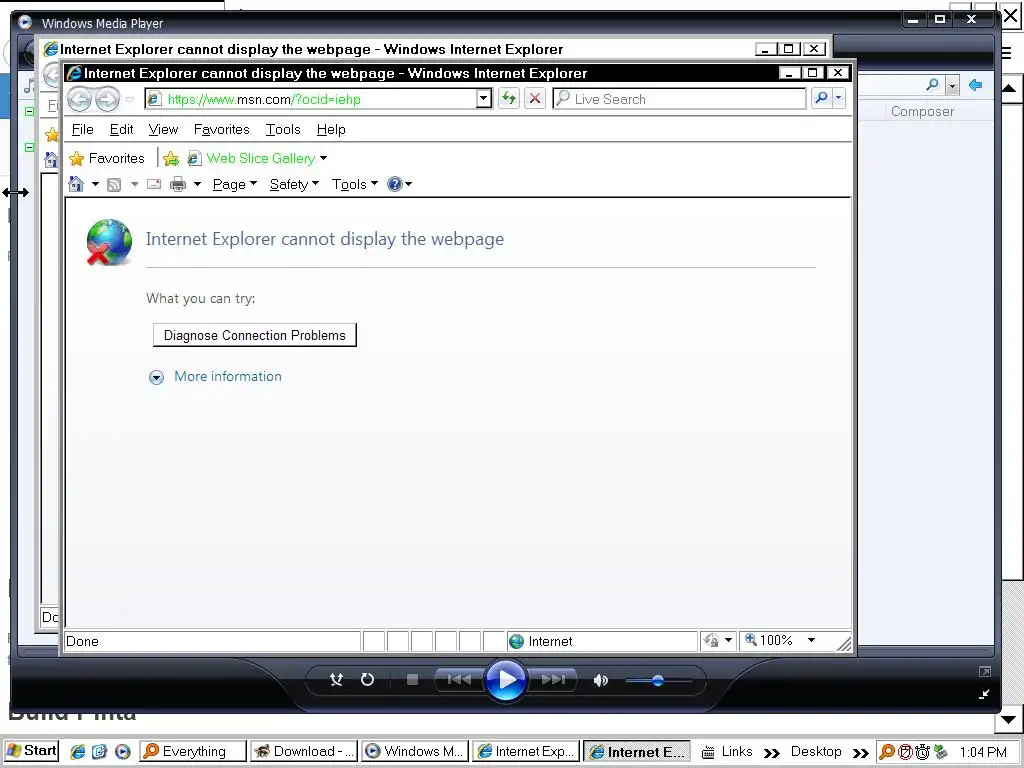Toggle repeat in Windows Media Player
Viewport: 1024px width, 768px height.
pyautogui.click(x=367, y=680)
